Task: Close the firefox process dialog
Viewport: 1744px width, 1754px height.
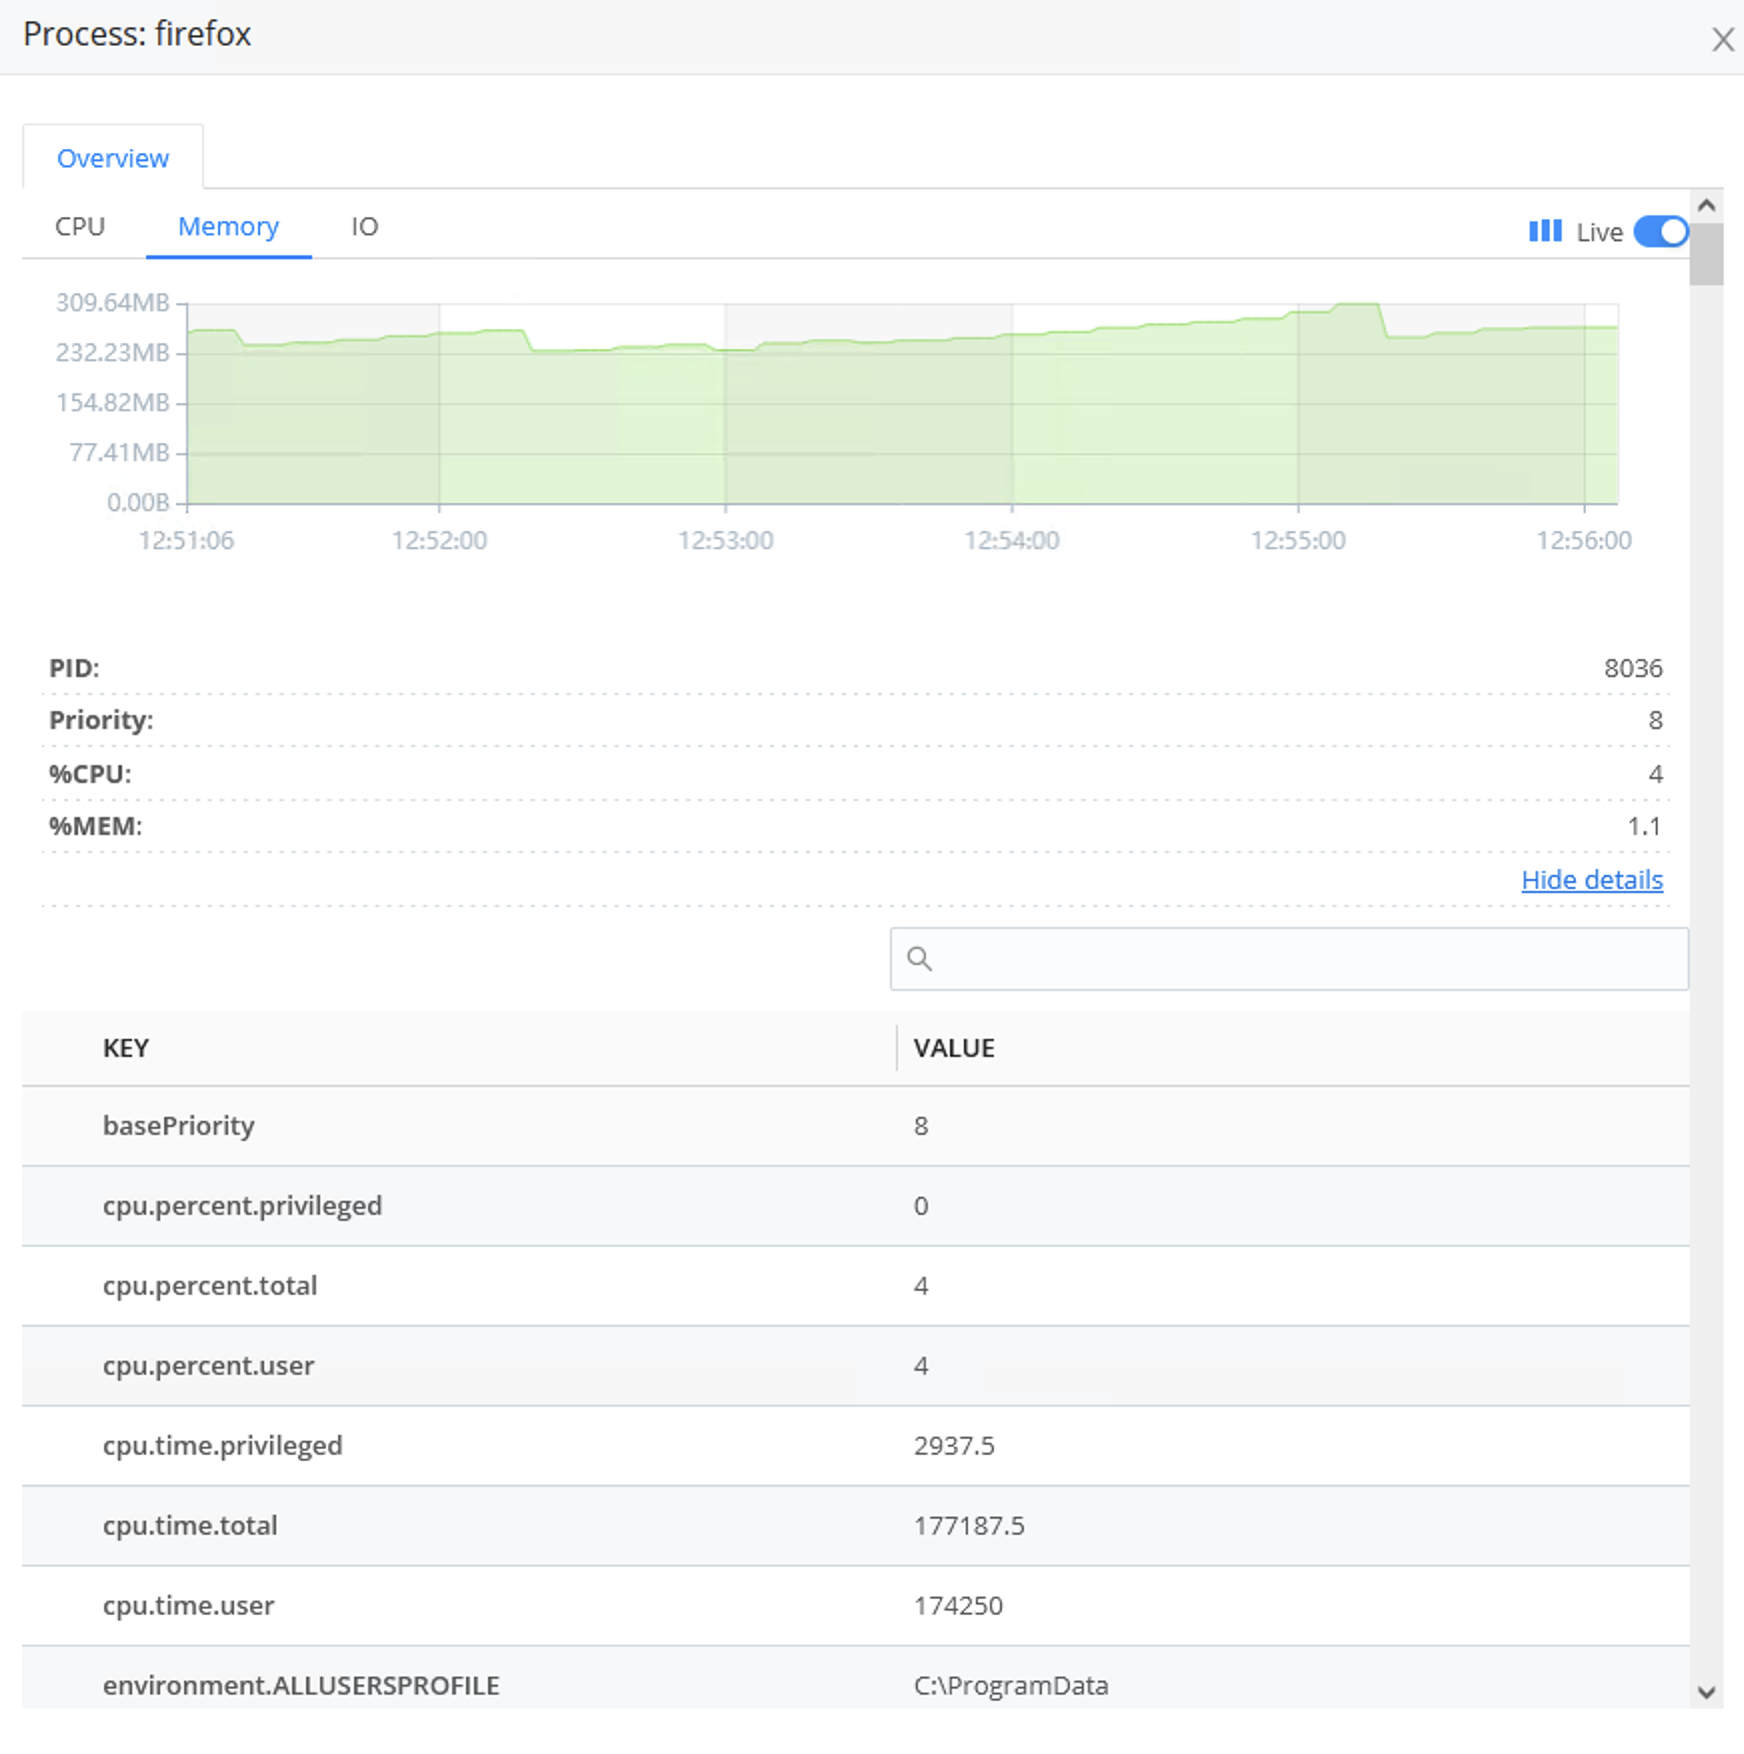Action: click(1722, 39)
